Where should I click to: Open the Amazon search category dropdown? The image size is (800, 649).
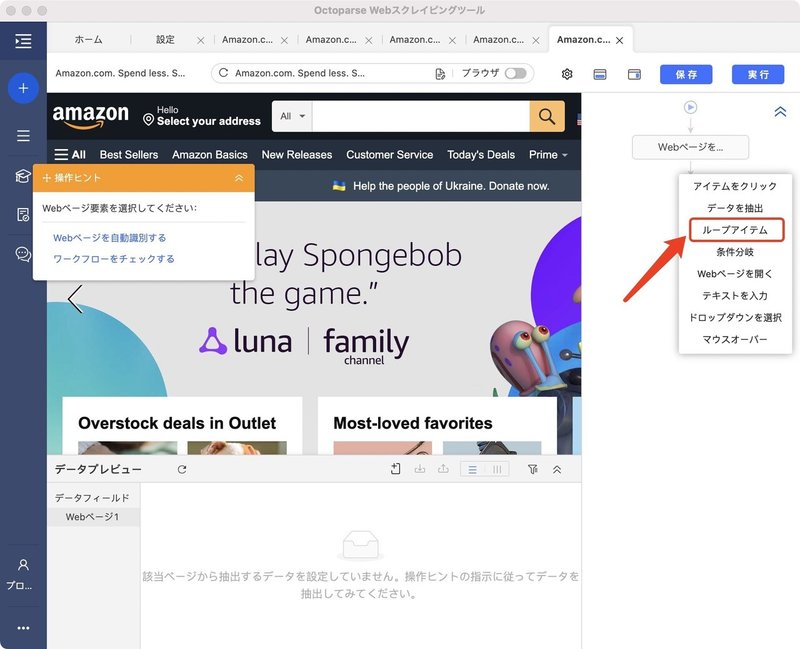[x=291, y=116]
